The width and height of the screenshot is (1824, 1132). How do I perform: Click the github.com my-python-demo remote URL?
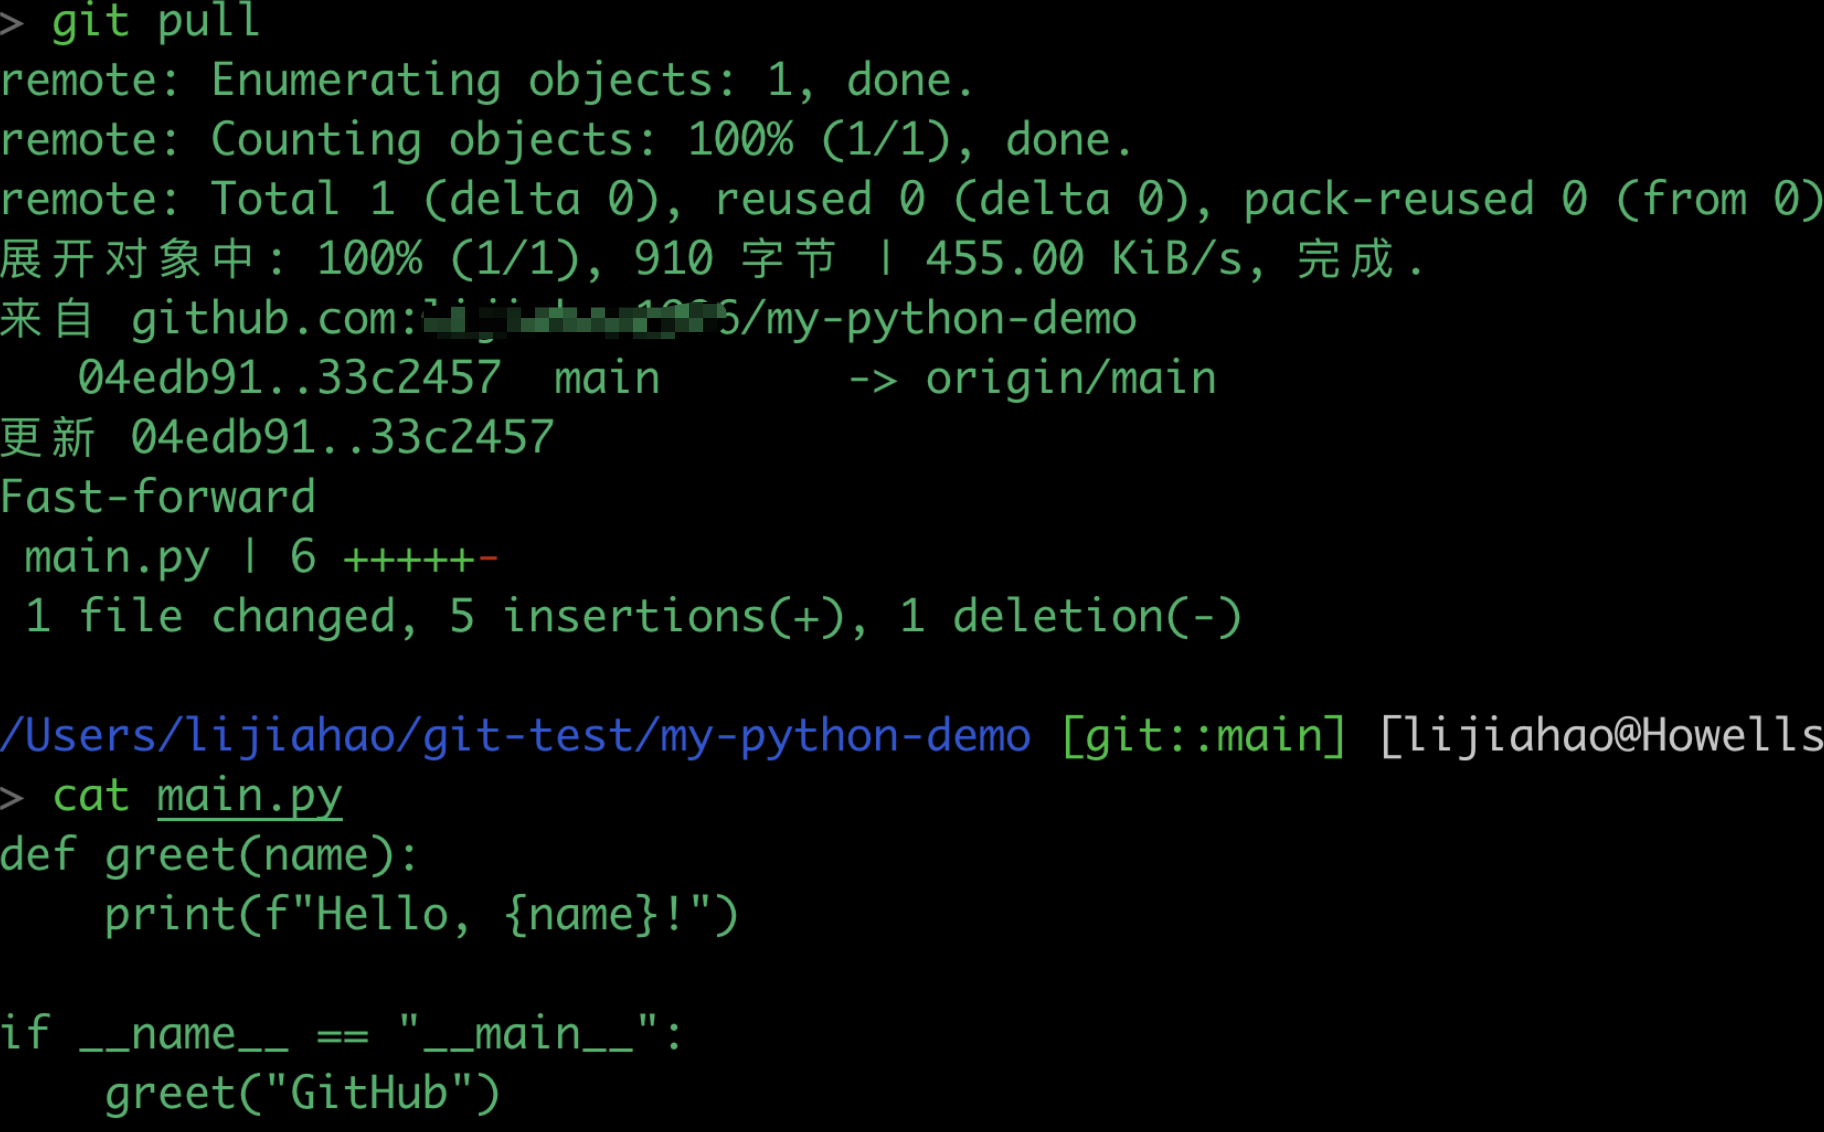pos(633,319)
